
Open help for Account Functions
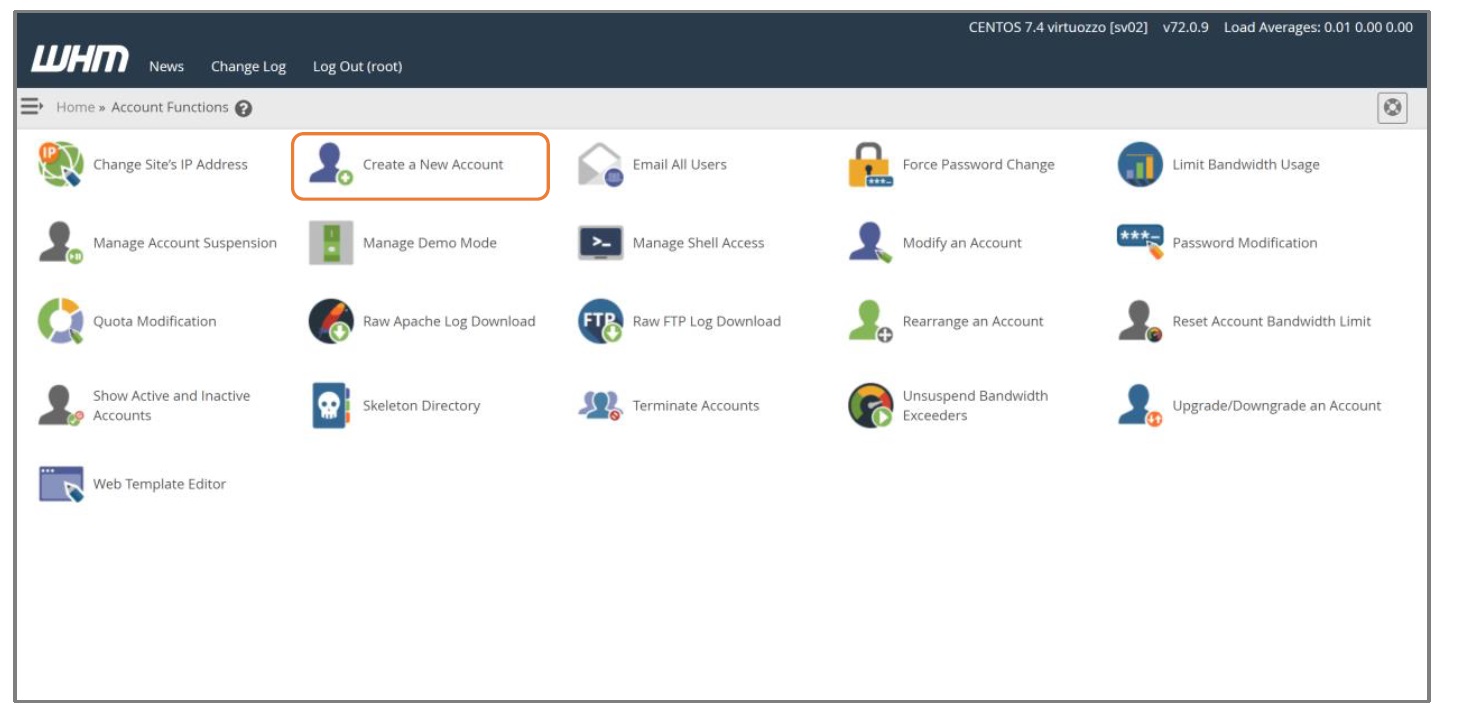(x=243, y=108)
